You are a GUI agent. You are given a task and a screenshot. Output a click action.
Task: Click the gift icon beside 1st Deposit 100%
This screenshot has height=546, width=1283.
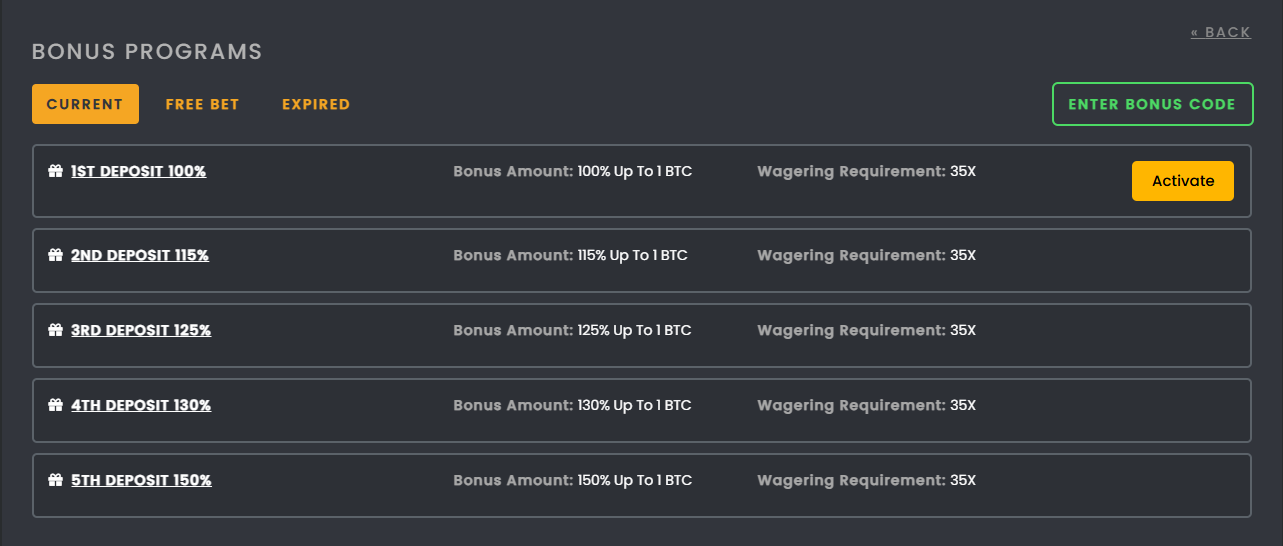tap(56, 171)
